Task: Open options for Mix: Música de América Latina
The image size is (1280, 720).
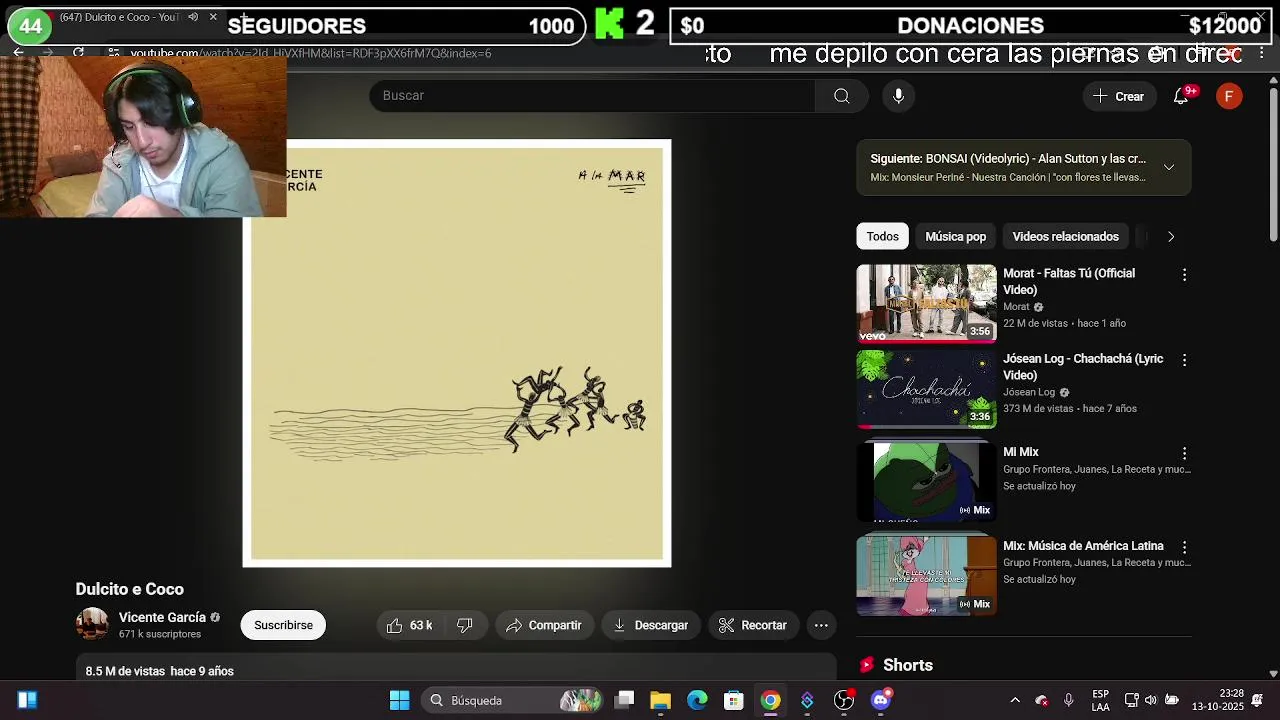Action: (x=1184, y=547)
